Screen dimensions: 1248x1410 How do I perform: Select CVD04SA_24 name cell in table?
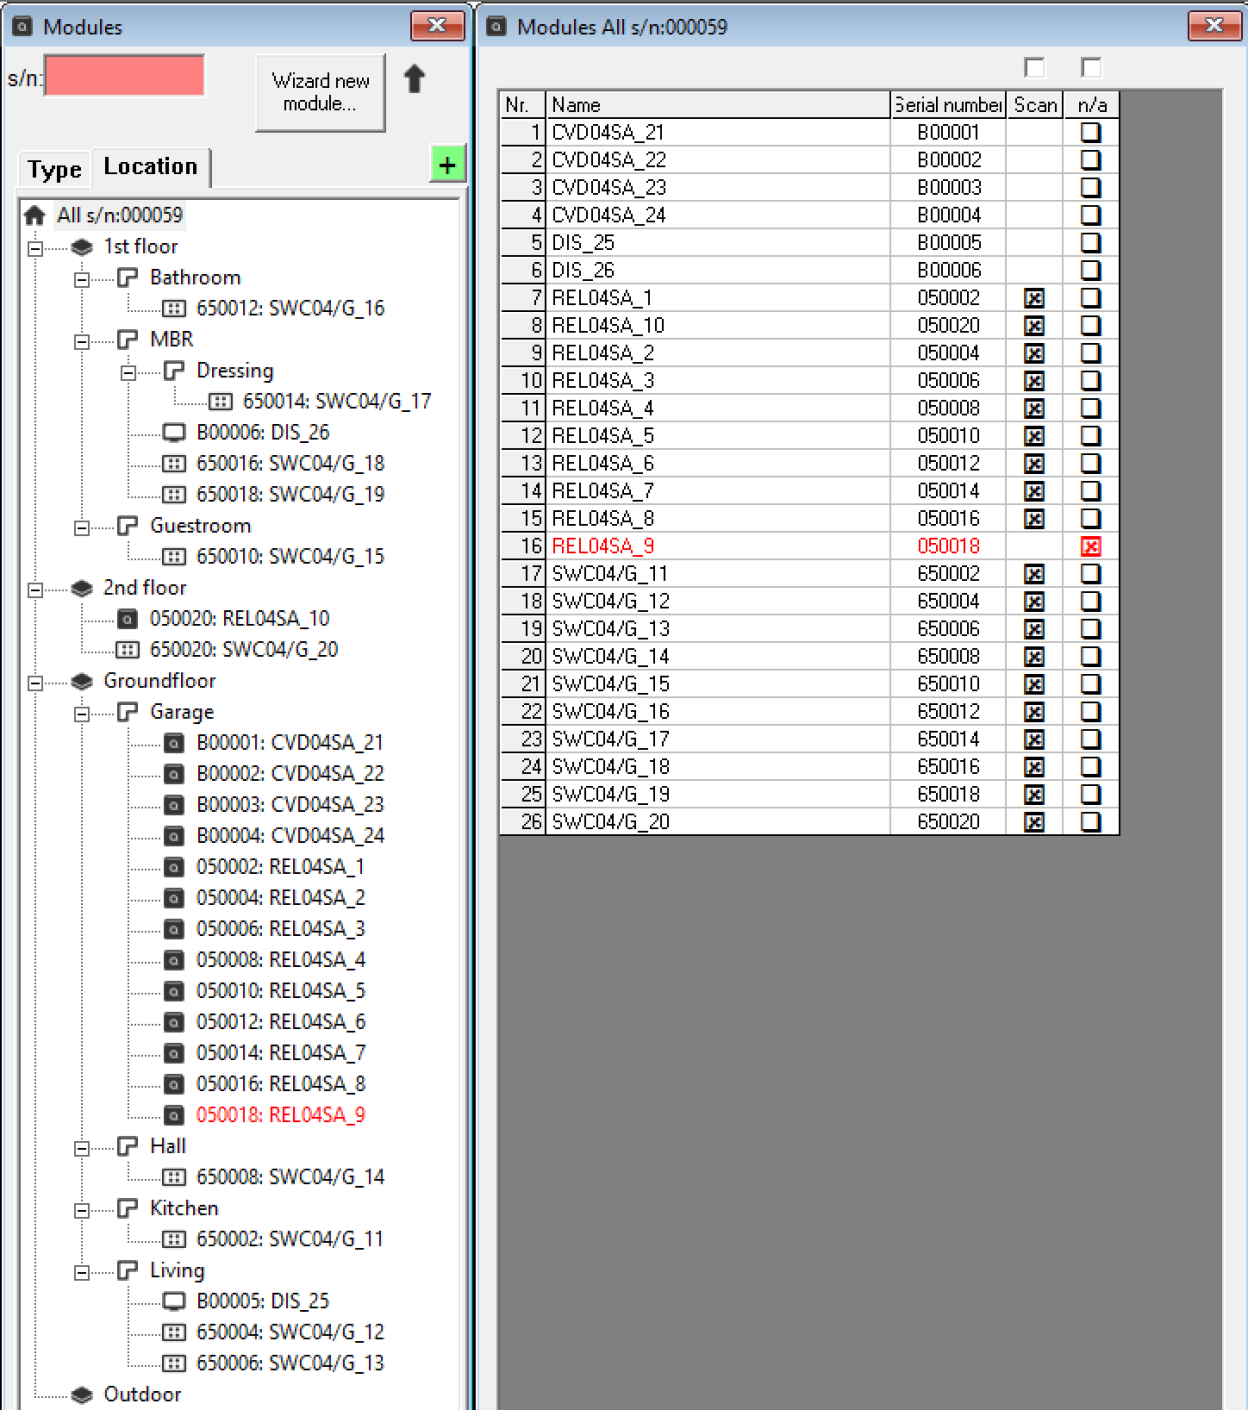click(x=717, y=215)
